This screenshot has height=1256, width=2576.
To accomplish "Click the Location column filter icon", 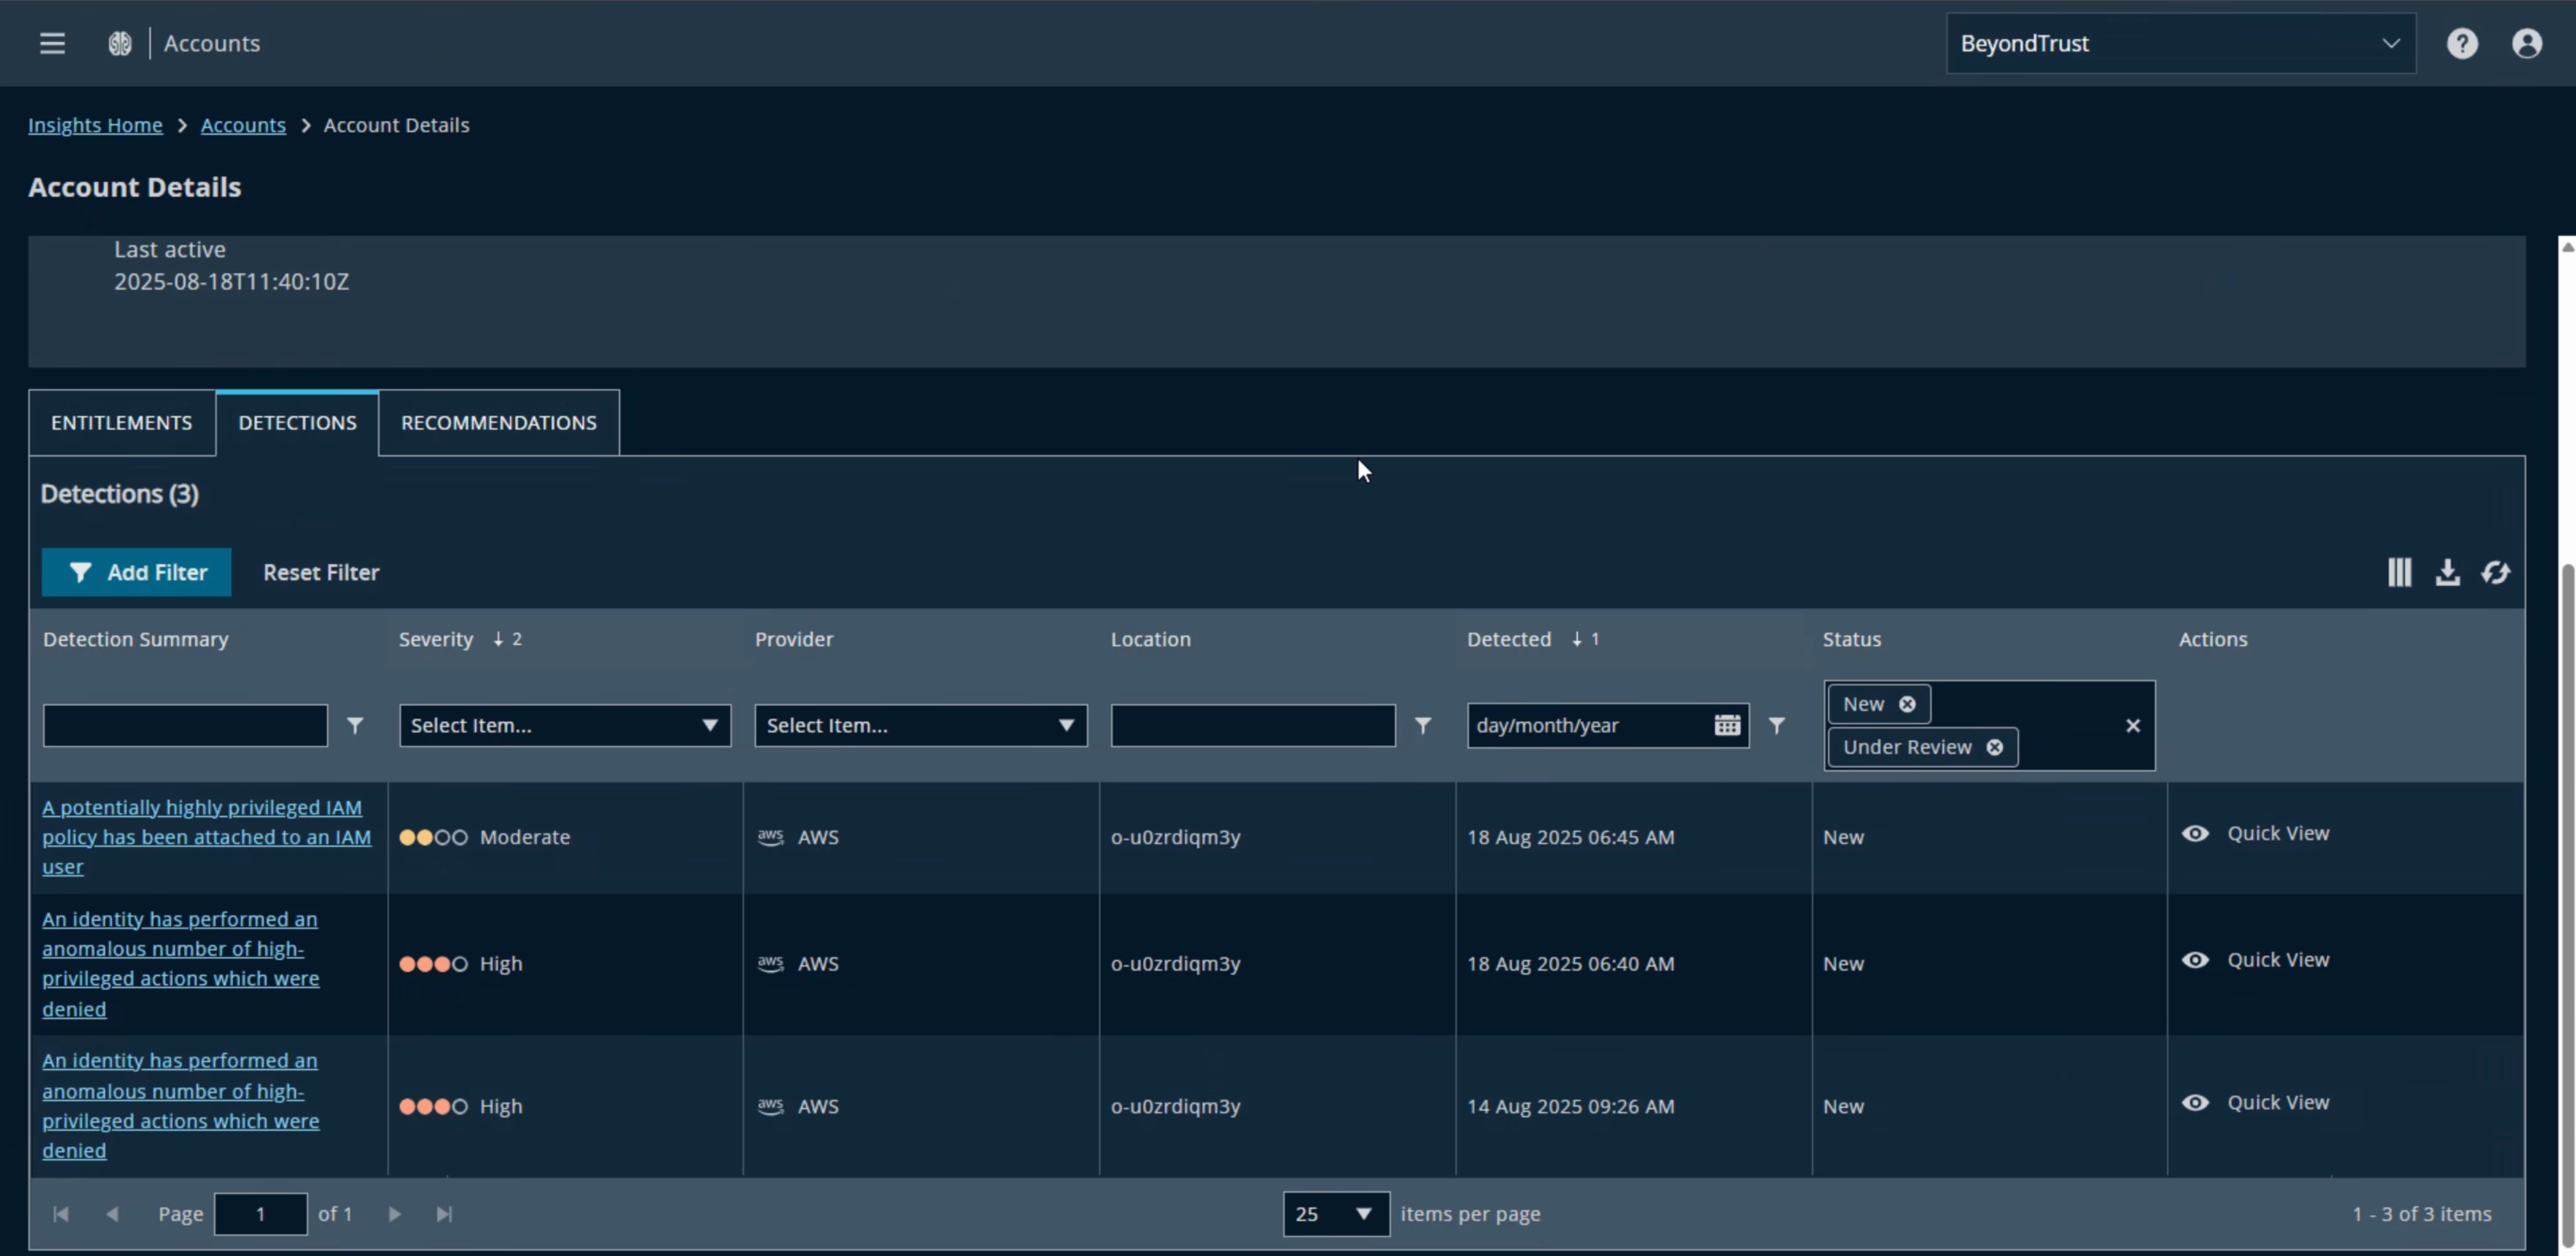I will [x=1422, y=725].
